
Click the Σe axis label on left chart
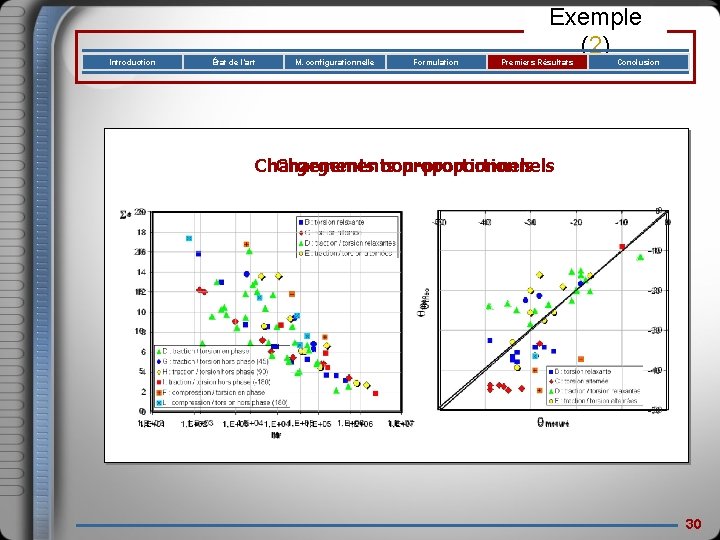(126, 214)
